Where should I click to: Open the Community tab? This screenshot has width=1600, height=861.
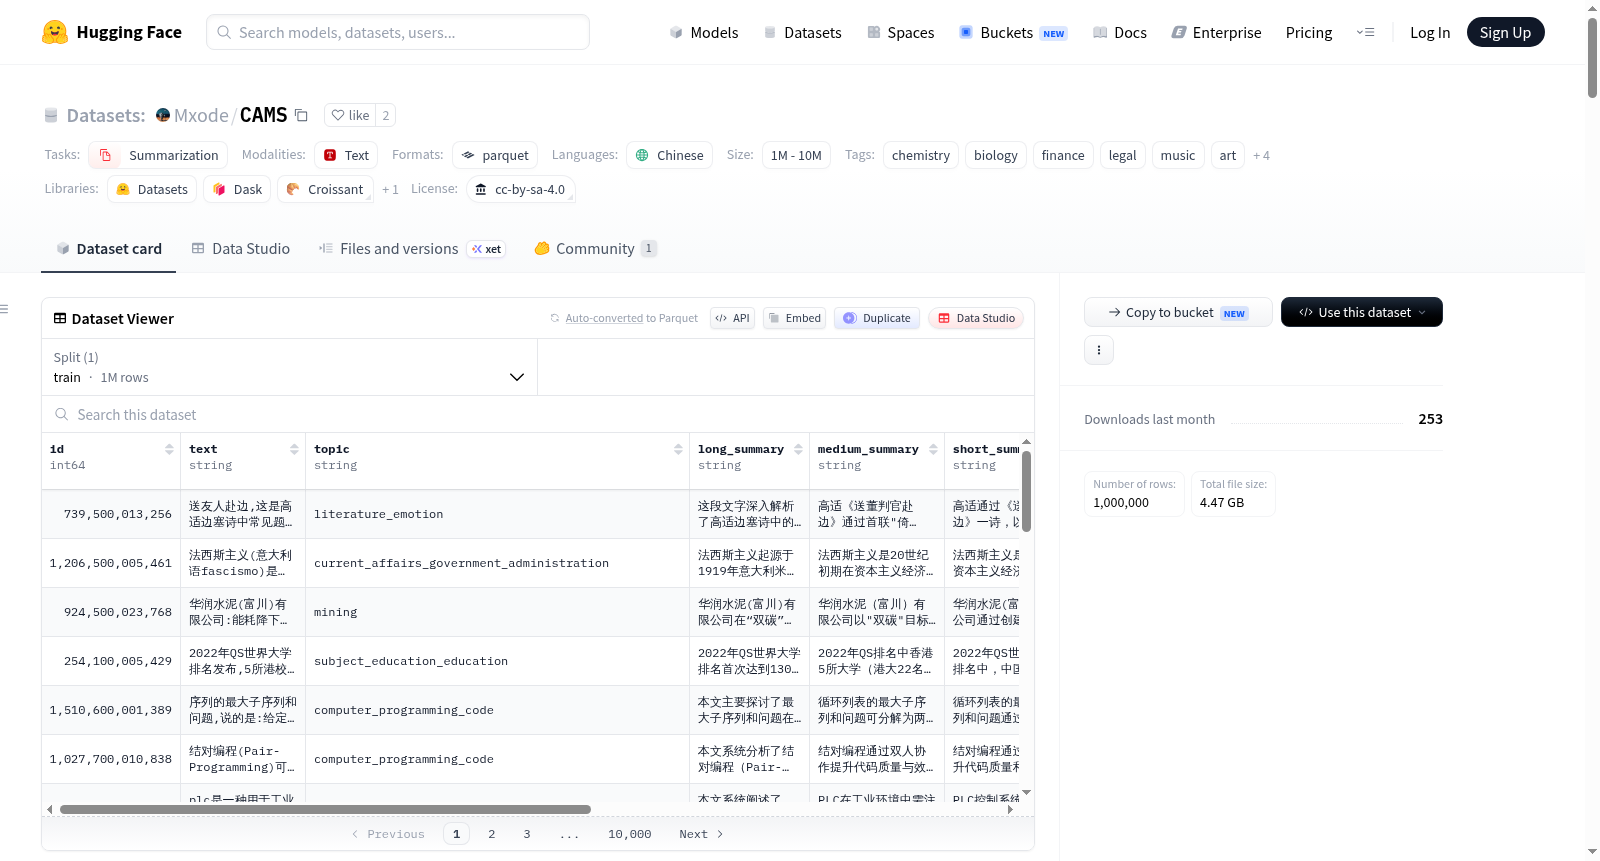pyautogui.click(x=595, y=248)
